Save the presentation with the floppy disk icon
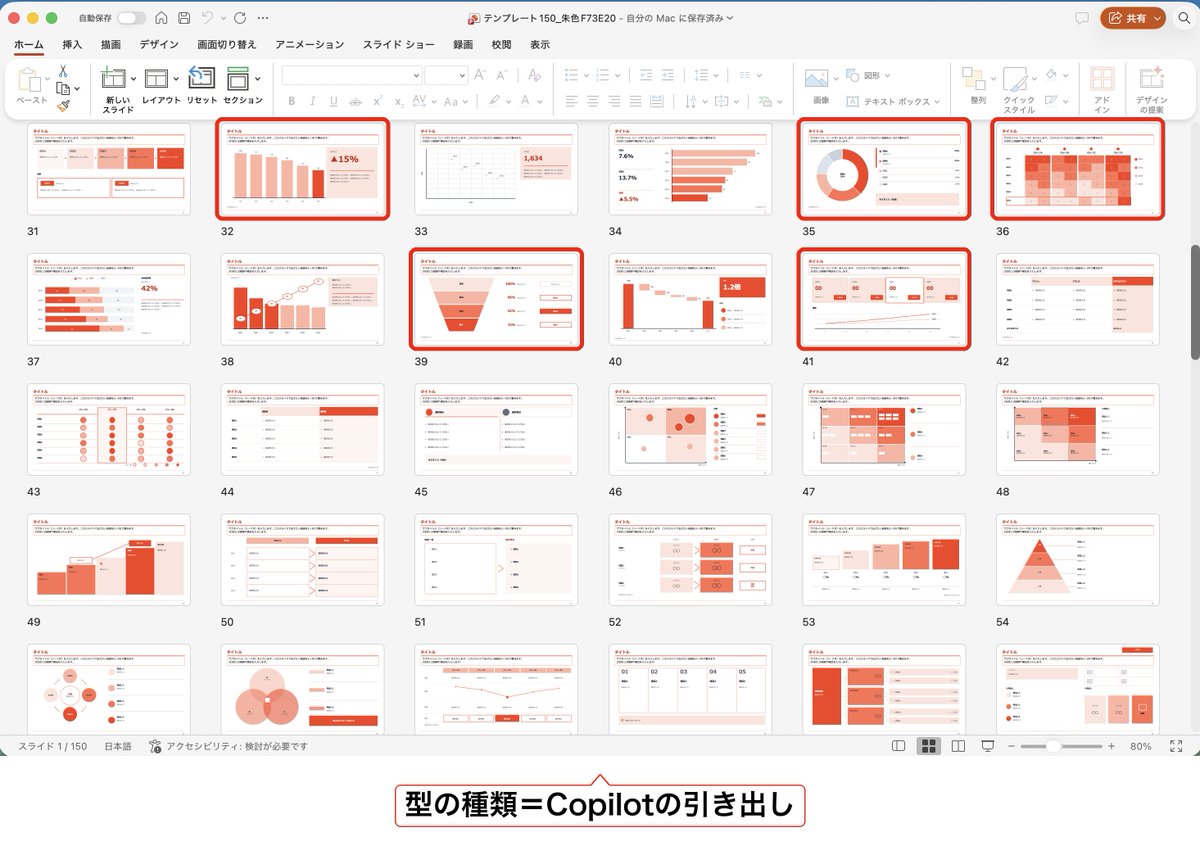Image resolution: width=1200 pixels, height=846 pixels. (x=184, y=18)
